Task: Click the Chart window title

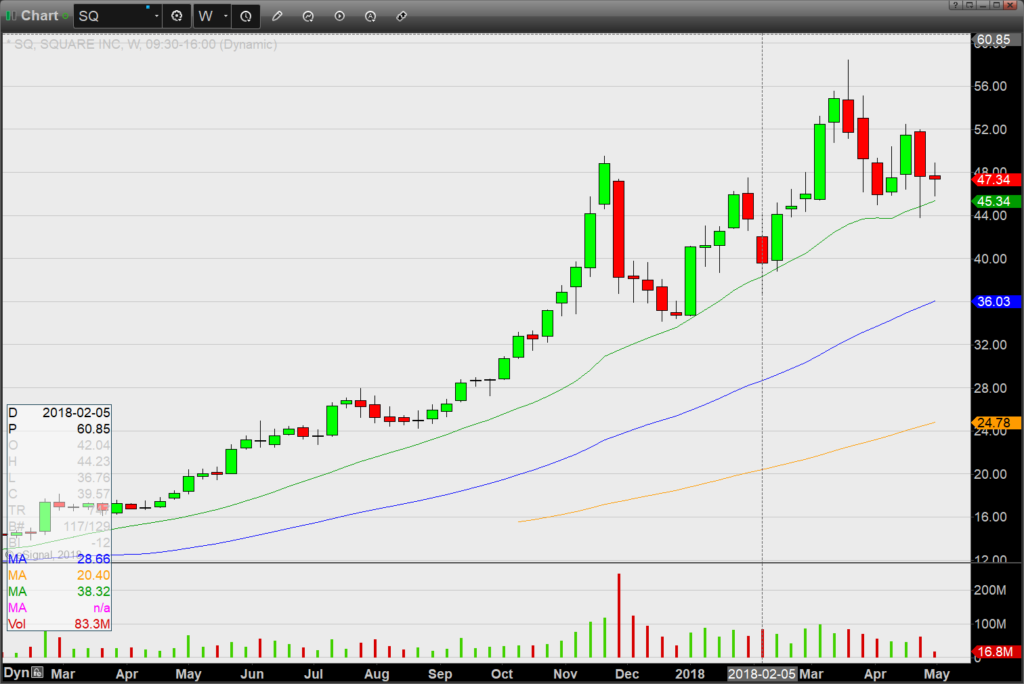Action: [39, 16]
